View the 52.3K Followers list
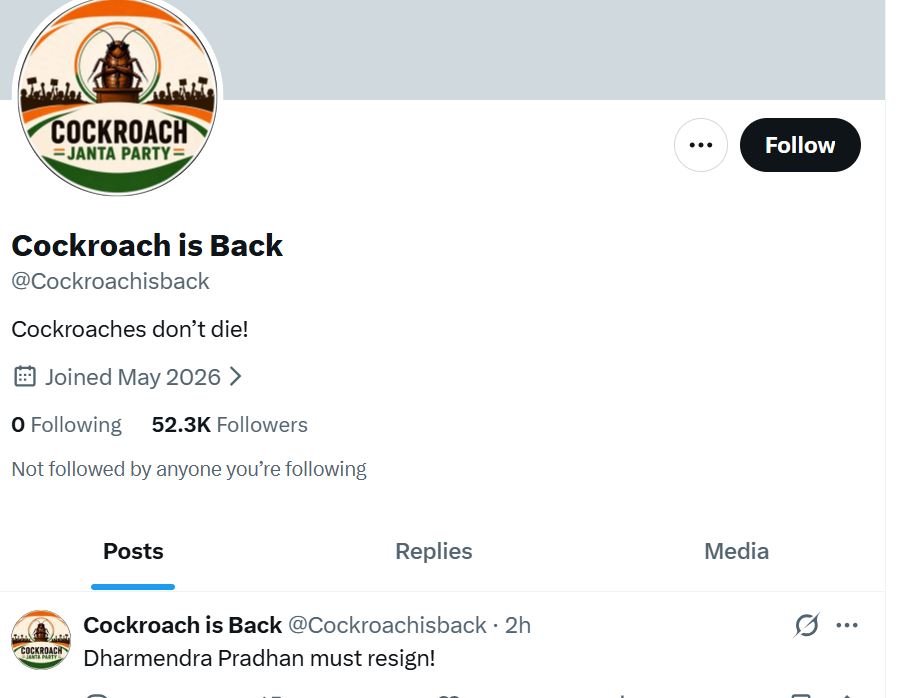The height and width of the screenshot is (698, 922). pyautogui.click(x=229, y=425)
